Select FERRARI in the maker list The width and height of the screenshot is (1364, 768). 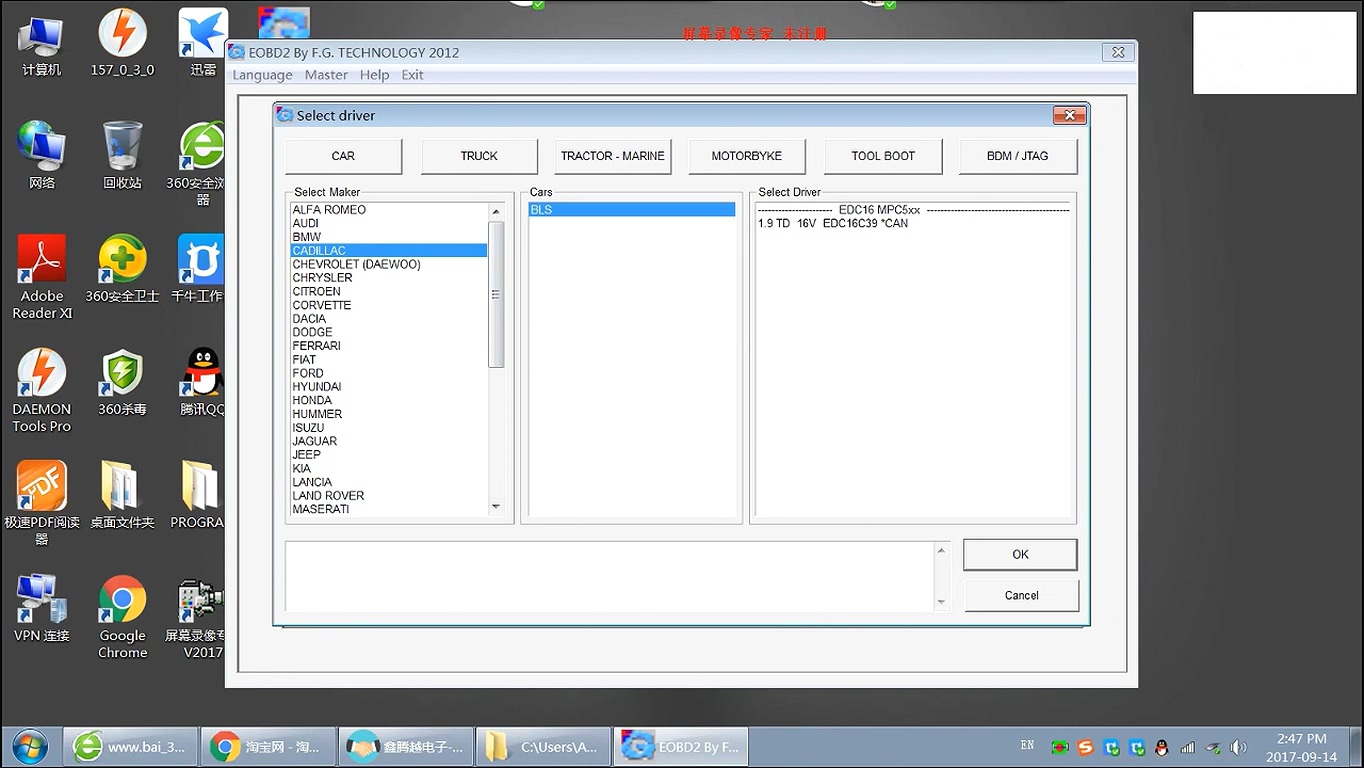click(389, 346)
